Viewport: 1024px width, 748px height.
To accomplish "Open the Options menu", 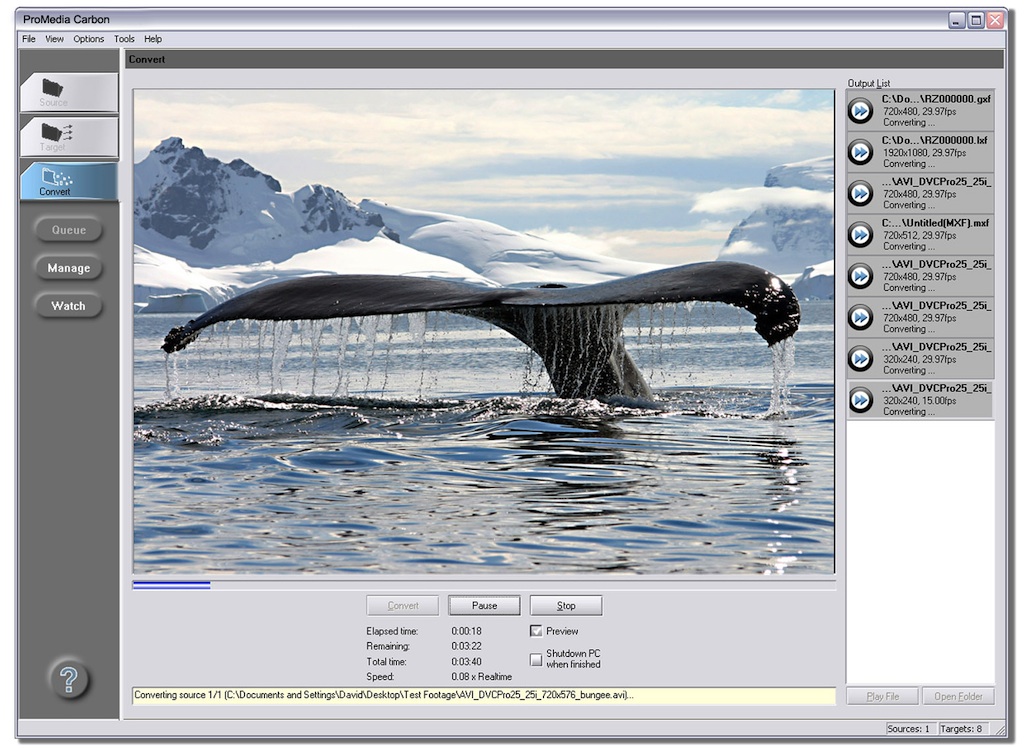I will pyautogui.click(x=88, y=39).
